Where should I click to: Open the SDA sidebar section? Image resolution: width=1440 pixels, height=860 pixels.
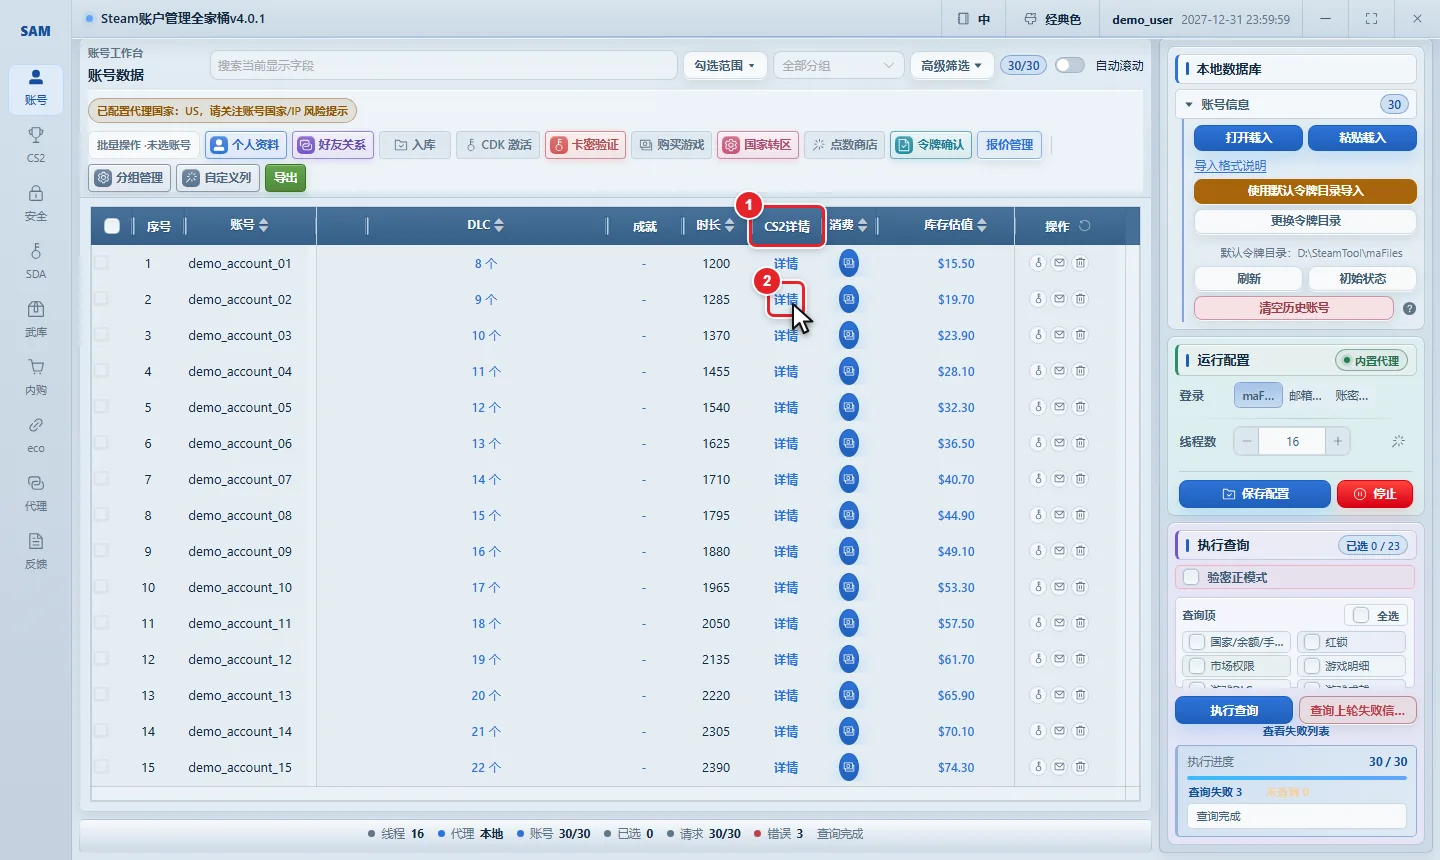coord(36,260)
